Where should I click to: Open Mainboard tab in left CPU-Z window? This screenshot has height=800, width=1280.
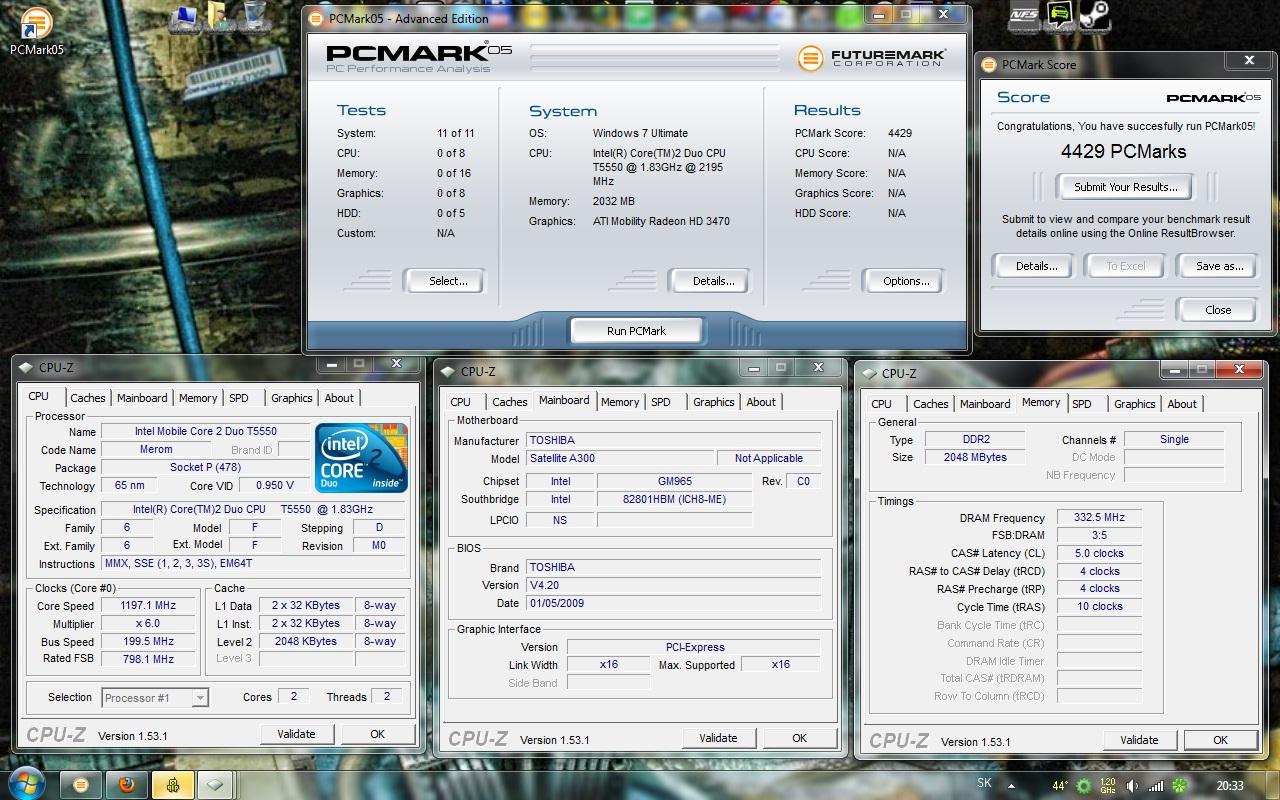click(x=142, y=398)
